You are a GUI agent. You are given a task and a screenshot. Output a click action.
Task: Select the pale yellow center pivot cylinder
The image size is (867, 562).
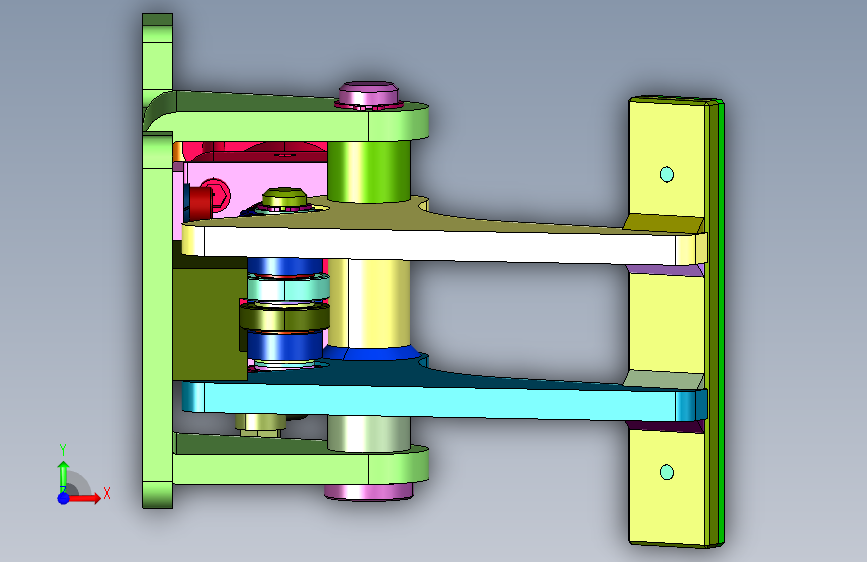tap(369, 303)
